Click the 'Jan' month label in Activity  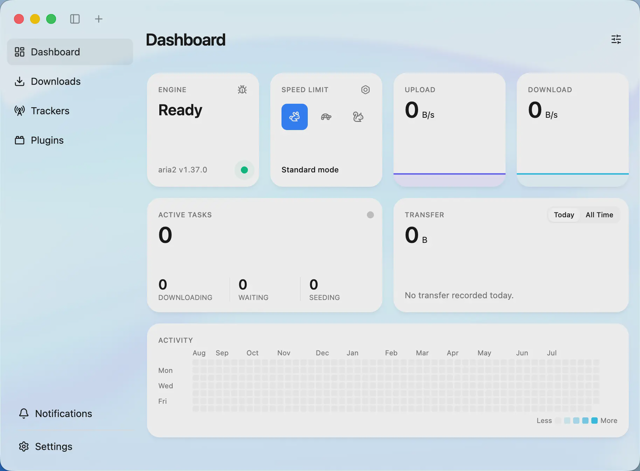click(352, 353)
